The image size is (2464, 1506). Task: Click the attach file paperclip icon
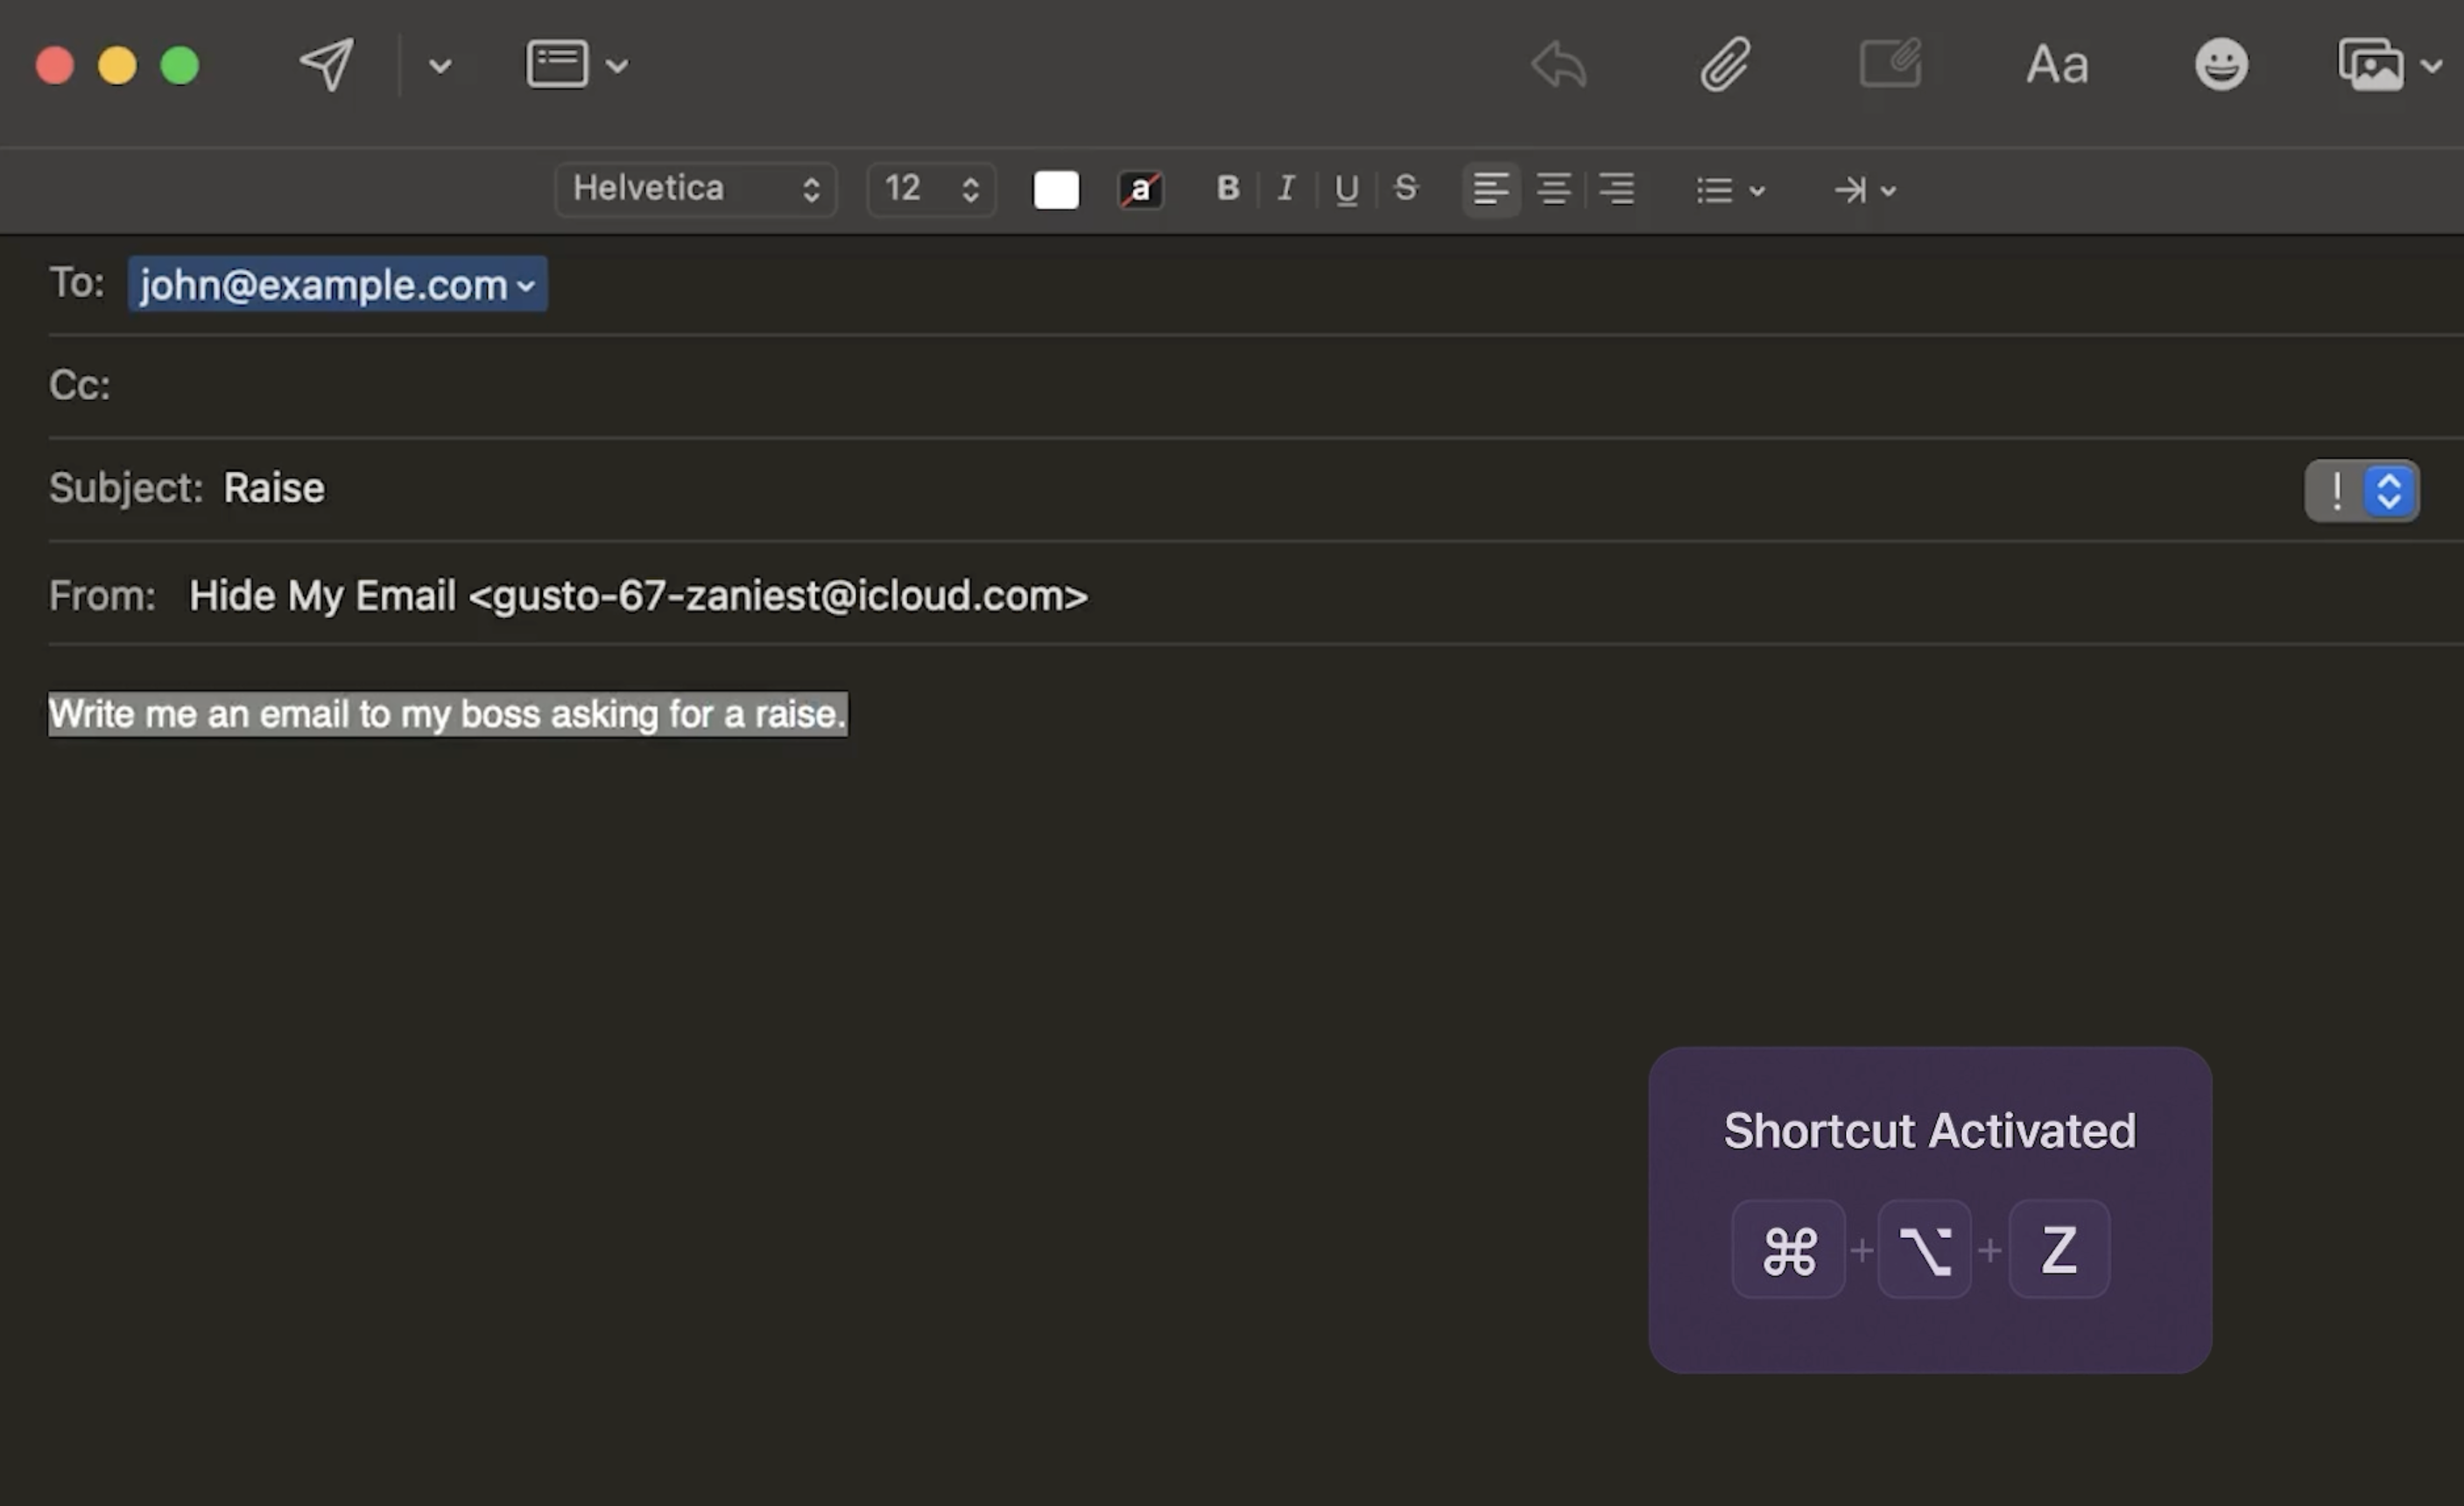click(1725, 65)
